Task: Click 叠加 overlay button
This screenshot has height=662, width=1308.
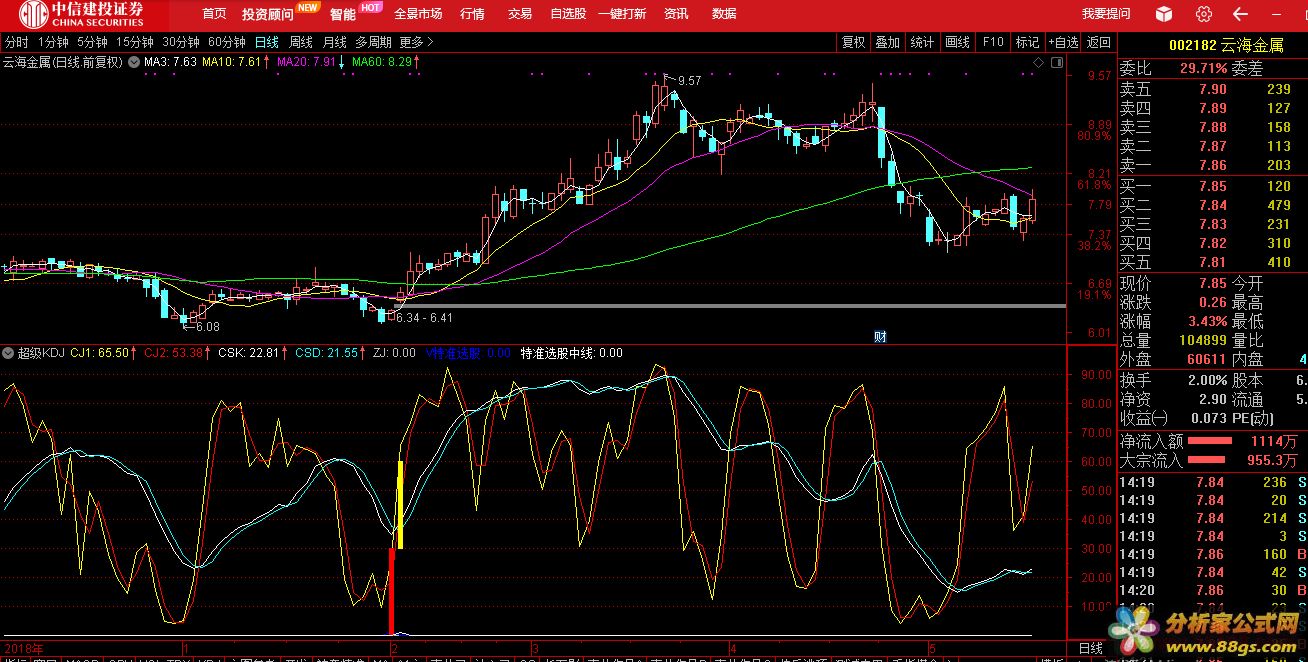Action: (888, 42)
